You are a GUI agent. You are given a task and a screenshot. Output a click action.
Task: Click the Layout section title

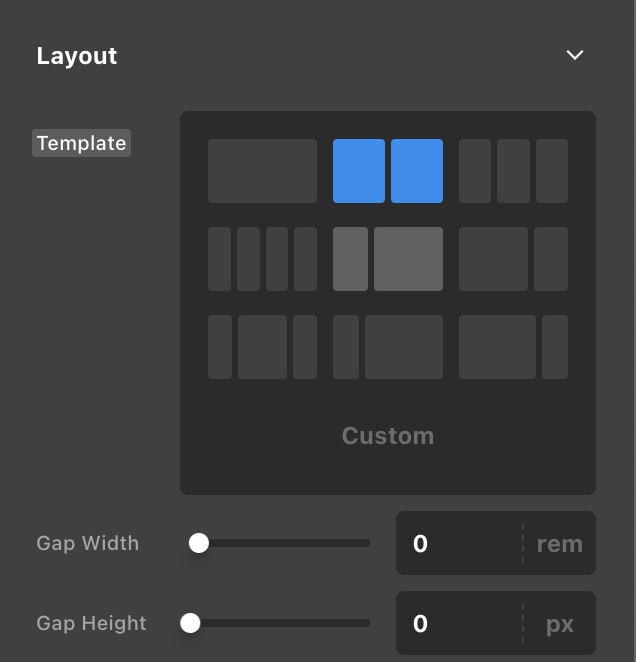point(77,56)
